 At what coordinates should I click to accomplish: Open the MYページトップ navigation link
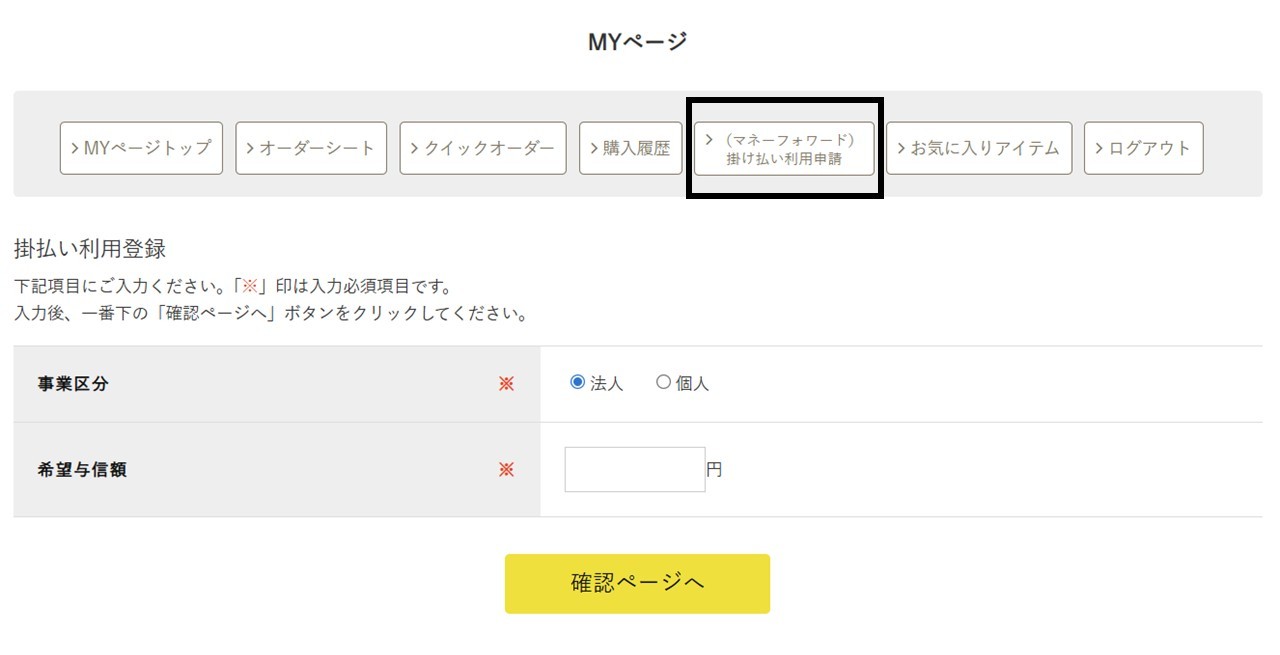(140, 147)
